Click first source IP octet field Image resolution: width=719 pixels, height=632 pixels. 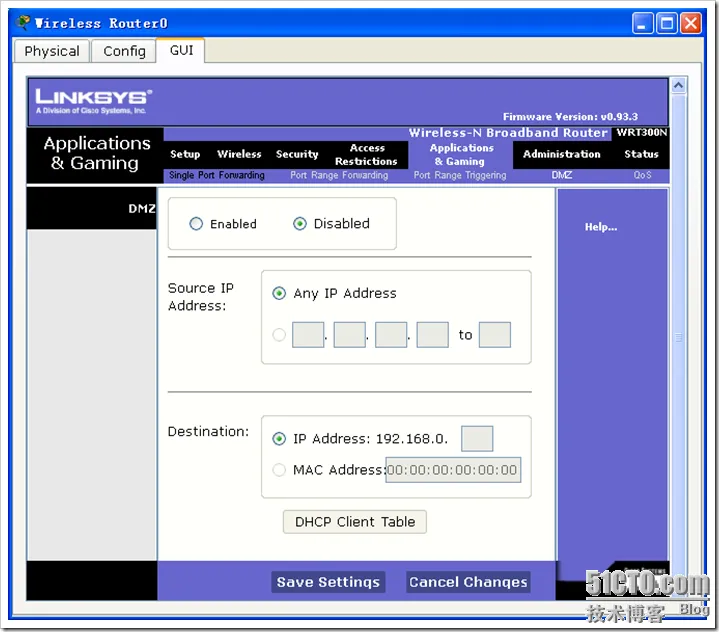[x=308, y=335]
